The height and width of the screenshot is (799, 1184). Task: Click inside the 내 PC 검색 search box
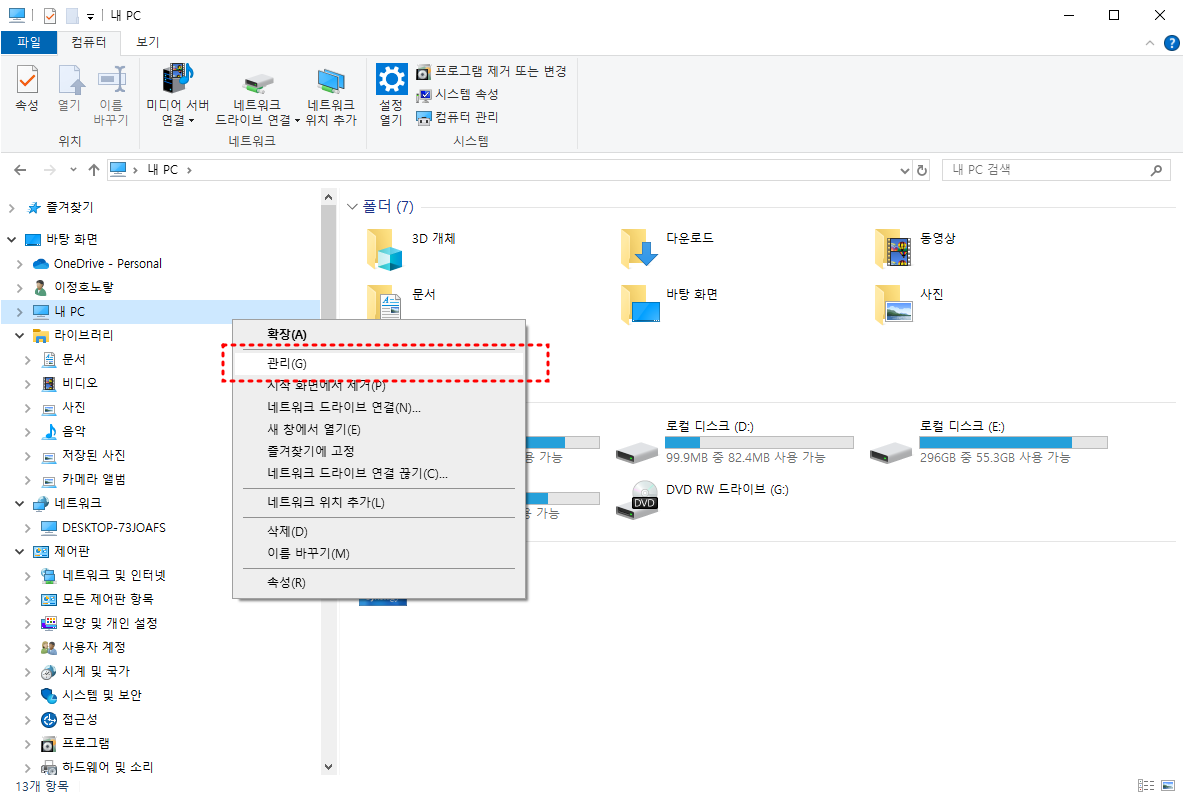tap(1050, 169)
